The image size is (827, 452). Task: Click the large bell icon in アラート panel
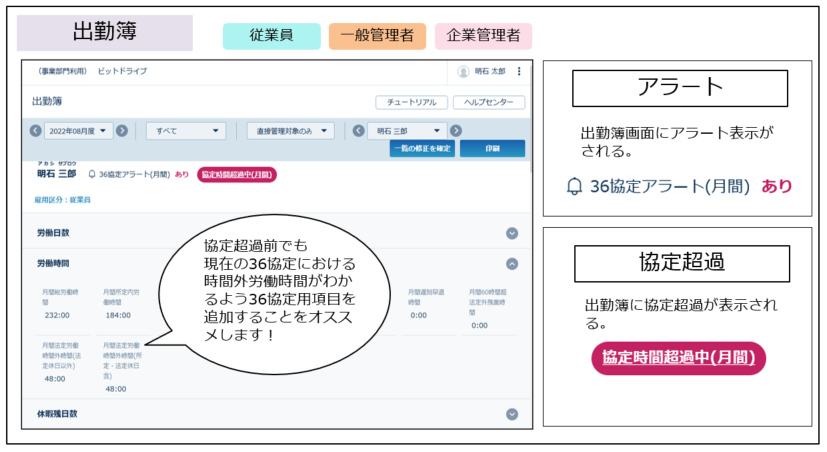click(x=574, y=186)
